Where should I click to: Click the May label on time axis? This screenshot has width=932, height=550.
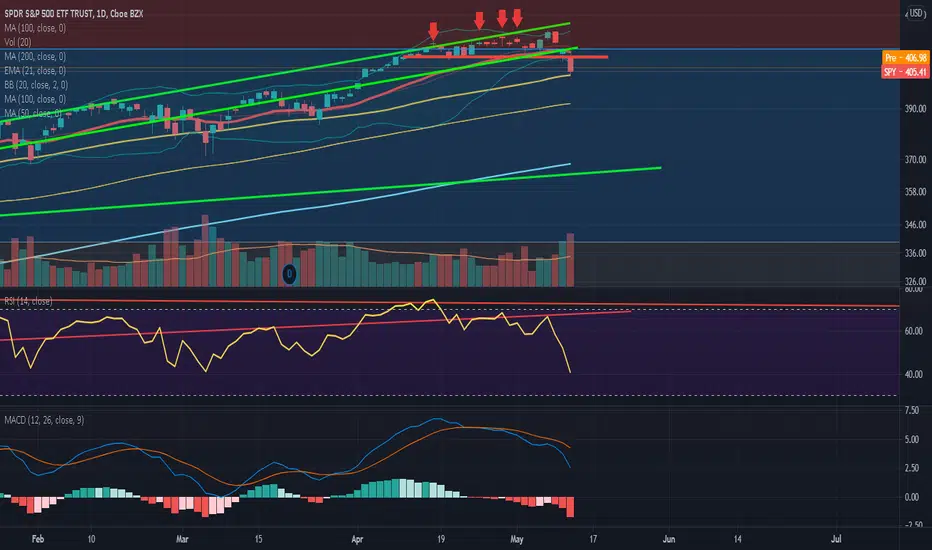pos(517,539)
